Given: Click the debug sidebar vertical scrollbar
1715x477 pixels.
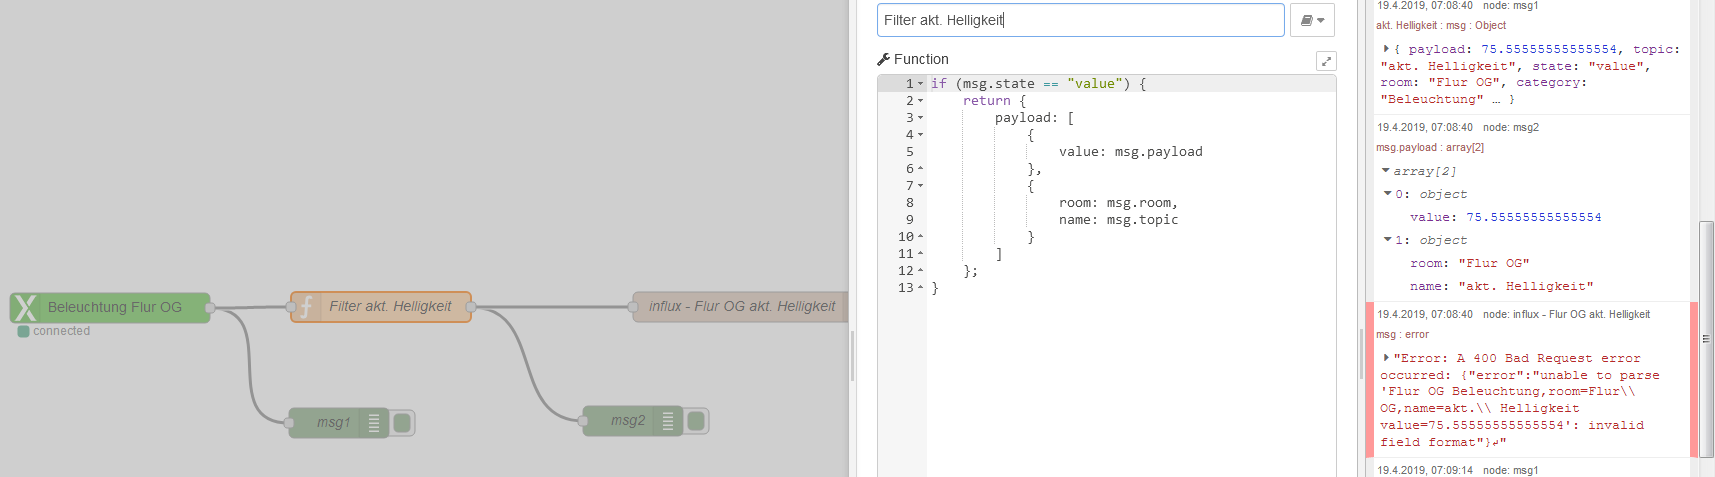Looking at the screenshot, I should pyautogui.click(x=1706, y=339).
